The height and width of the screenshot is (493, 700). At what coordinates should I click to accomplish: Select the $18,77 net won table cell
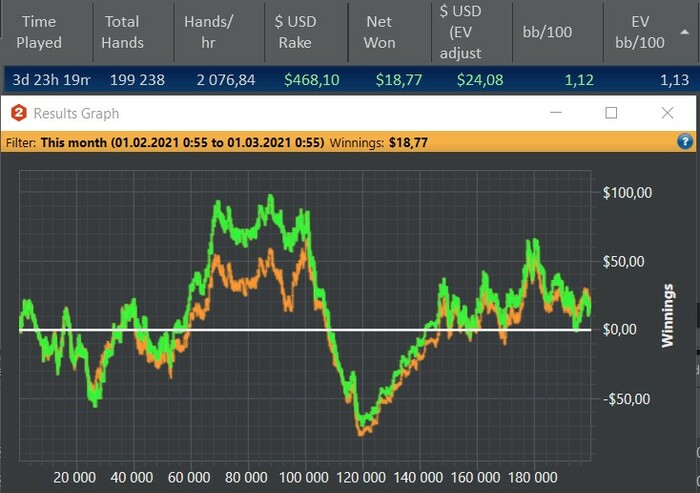click(x=399, y=80)
